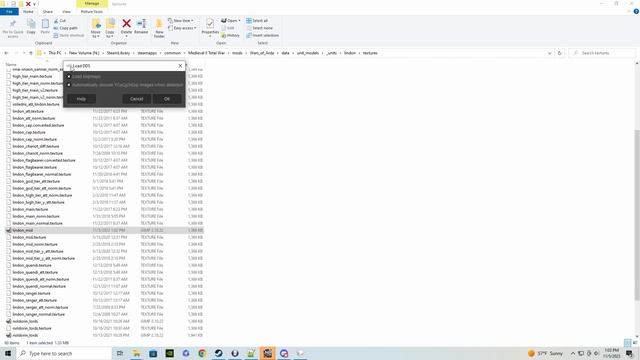Click the Paste icon in the ribbon
This screenshot has width=640, height=360.
pos(45,24)
